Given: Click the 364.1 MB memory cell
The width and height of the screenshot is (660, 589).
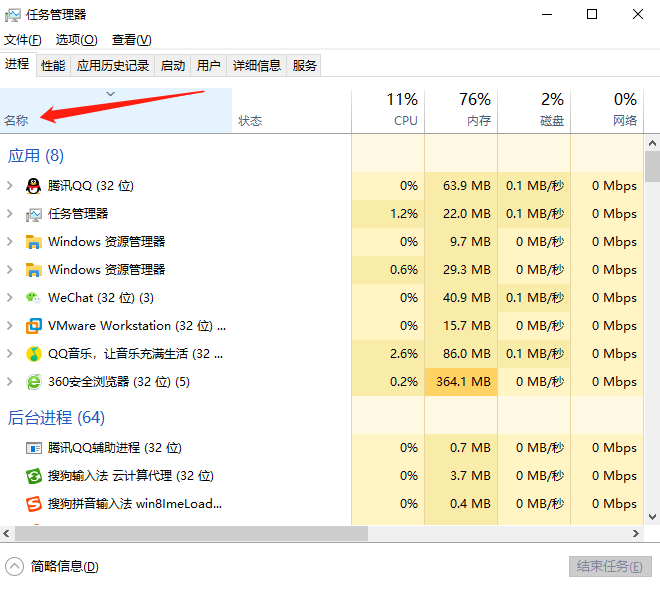Looking at the screenshot, I should (x=461, y=382).
